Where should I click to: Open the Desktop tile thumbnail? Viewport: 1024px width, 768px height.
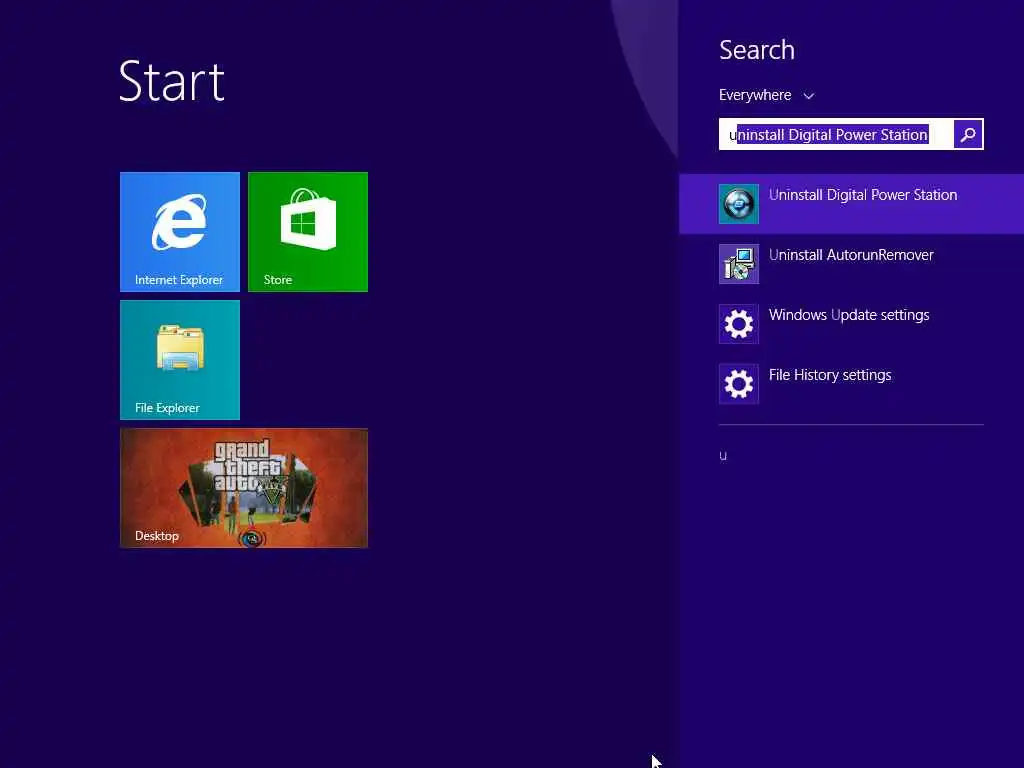click(x=244, y=488)
